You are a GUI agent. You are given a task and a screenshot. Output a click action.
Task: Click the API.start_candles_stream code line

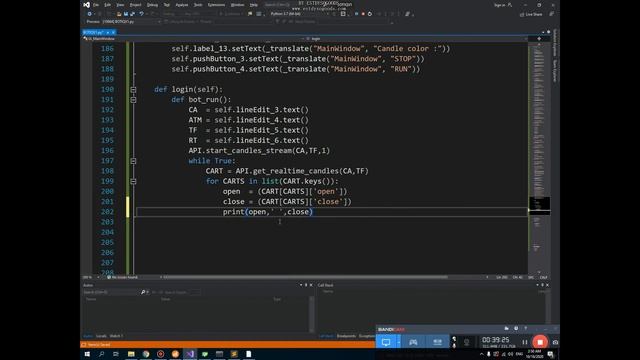[259, 151]
